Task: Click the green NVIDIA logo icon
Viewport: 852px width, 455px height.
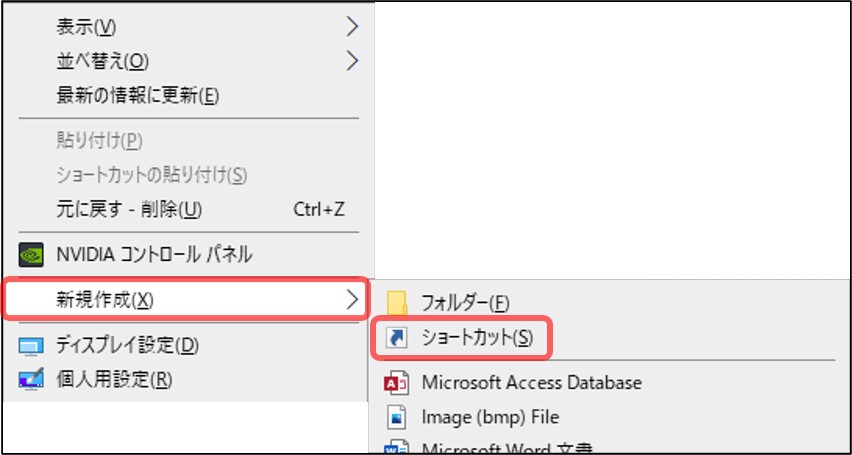Action: 31,254
